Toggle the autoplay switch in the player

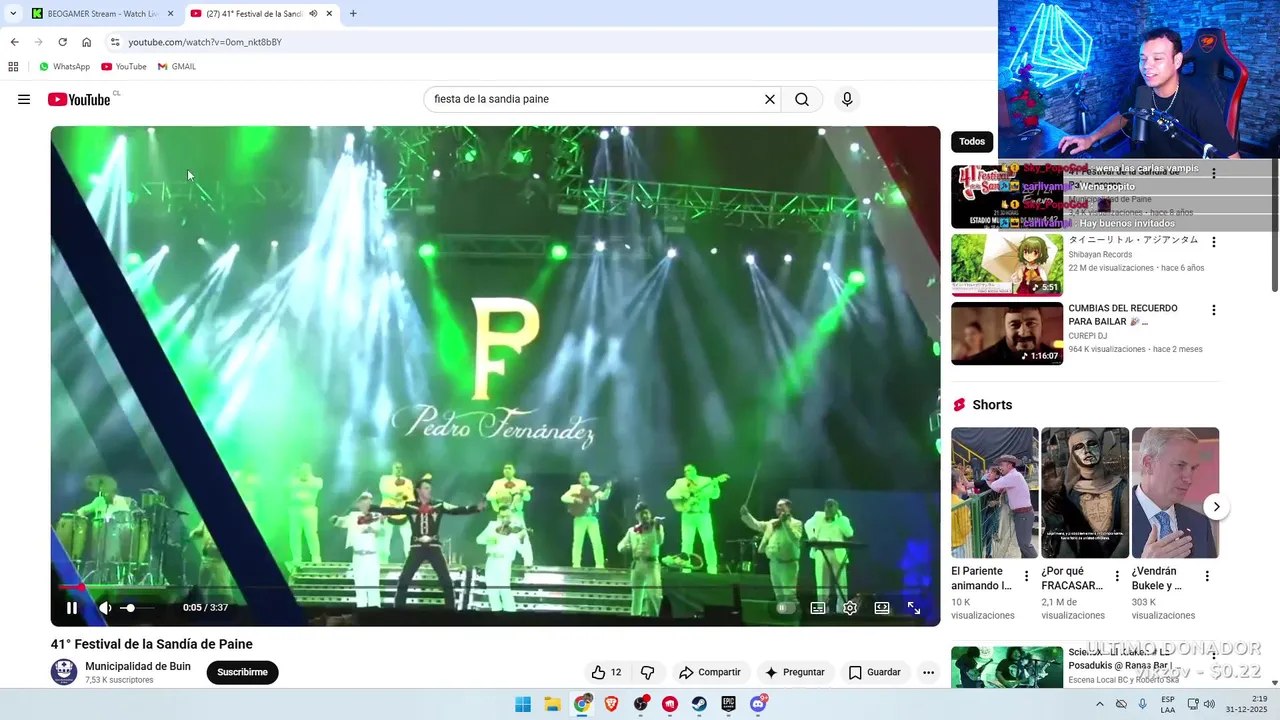pos(786,607)
